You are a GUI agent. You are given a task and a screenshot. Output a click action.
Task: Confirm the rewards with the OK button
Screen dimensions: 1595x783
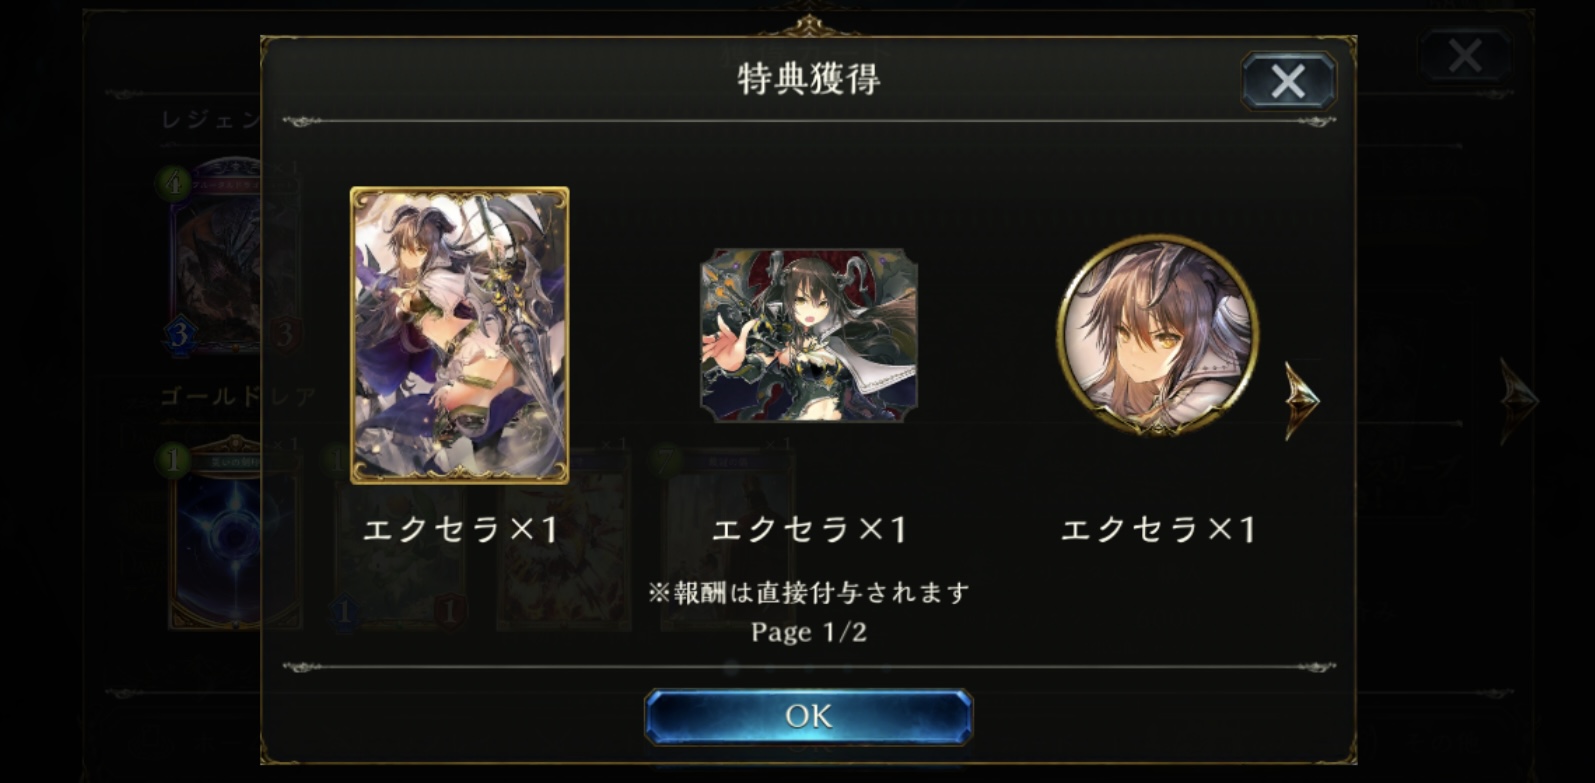click(x=808, y=716)
